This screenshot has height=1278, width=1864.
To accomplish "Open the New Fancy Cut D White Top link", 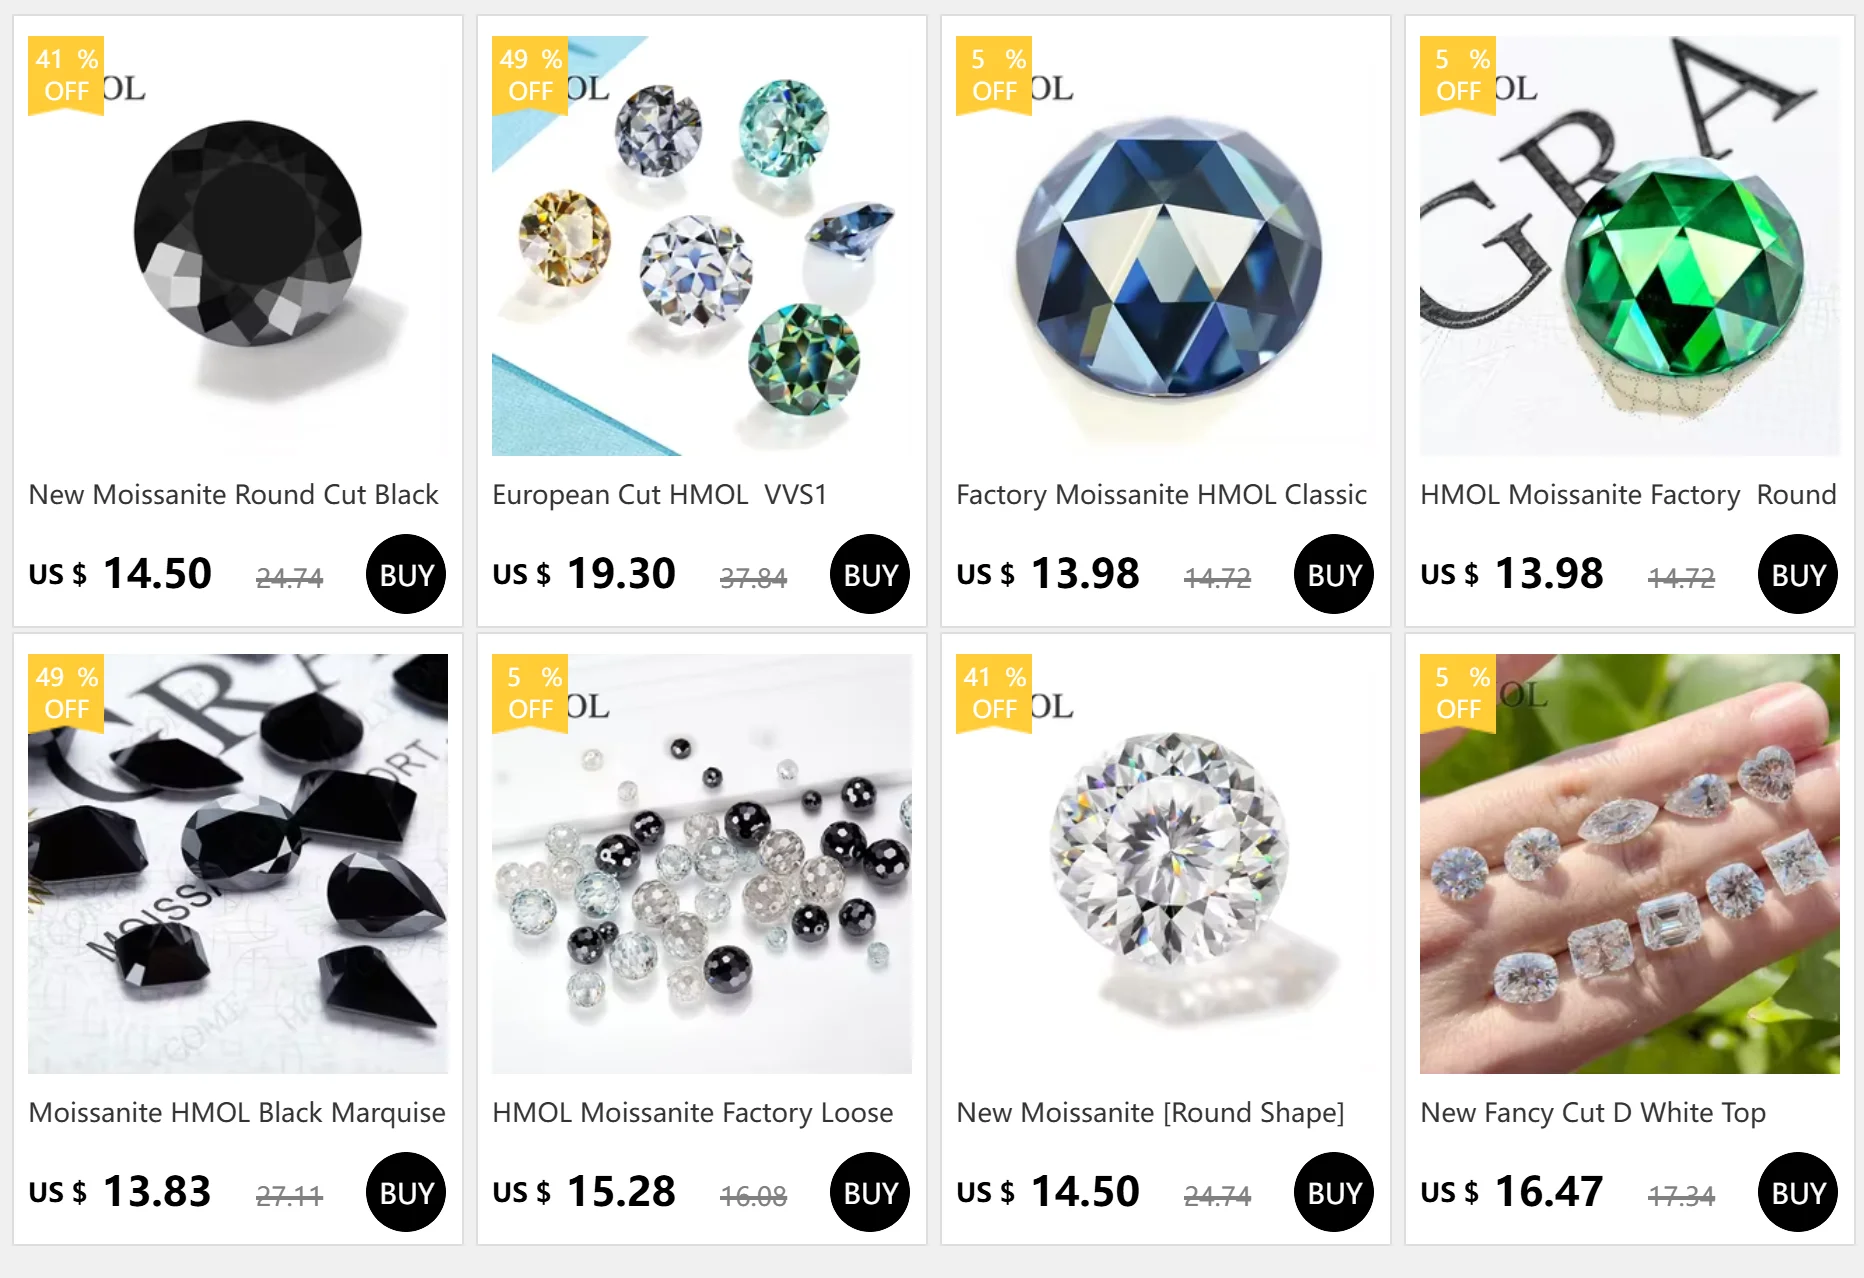I will pos(1593,1113).
